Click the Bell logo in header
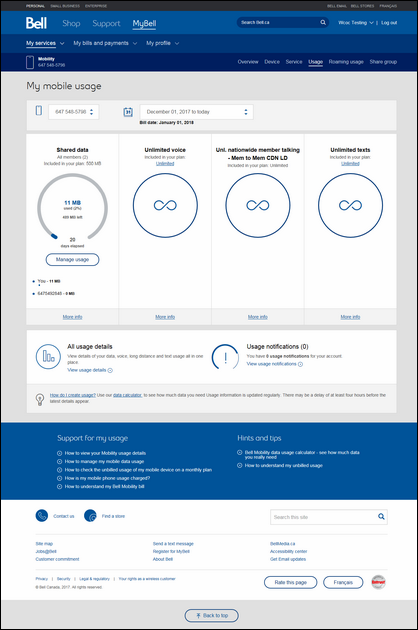This screenshot has height=630, width=418. (x=36, y=23)
